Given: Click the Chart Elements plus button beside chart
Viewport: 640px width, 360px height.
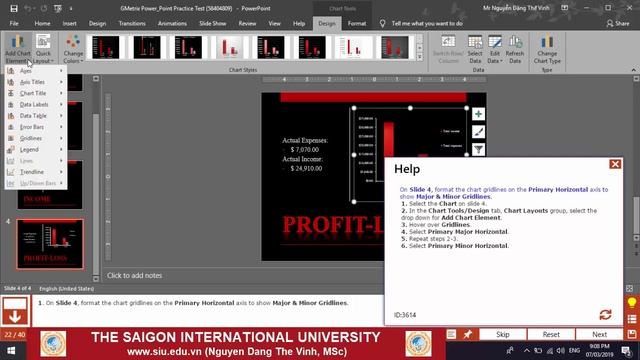Looking at the screenshot, I should click(x=478, y=114).
